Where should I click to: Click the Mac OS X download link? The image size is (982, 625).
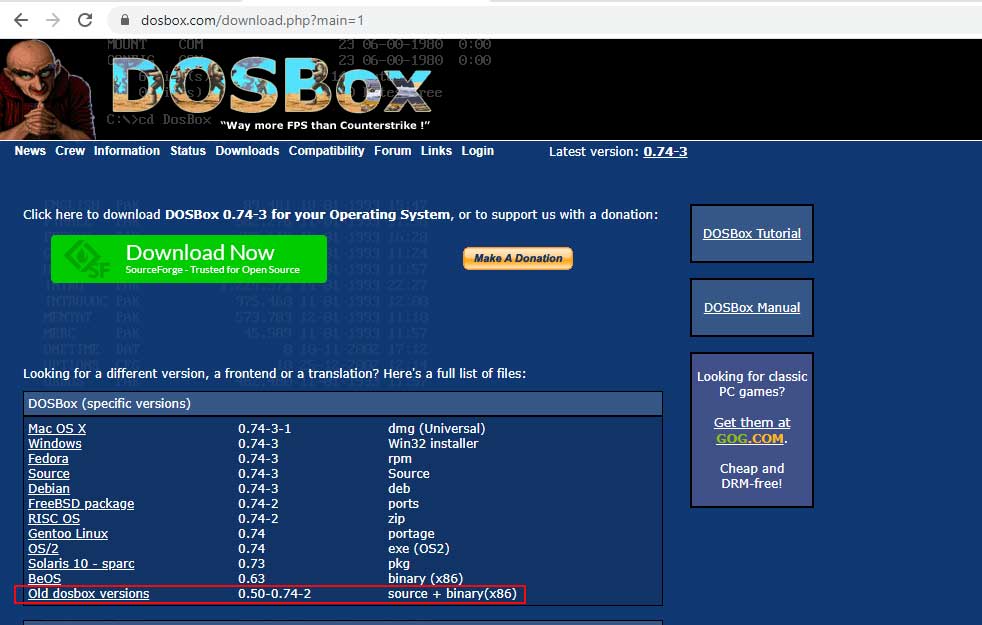coord(57,428)
